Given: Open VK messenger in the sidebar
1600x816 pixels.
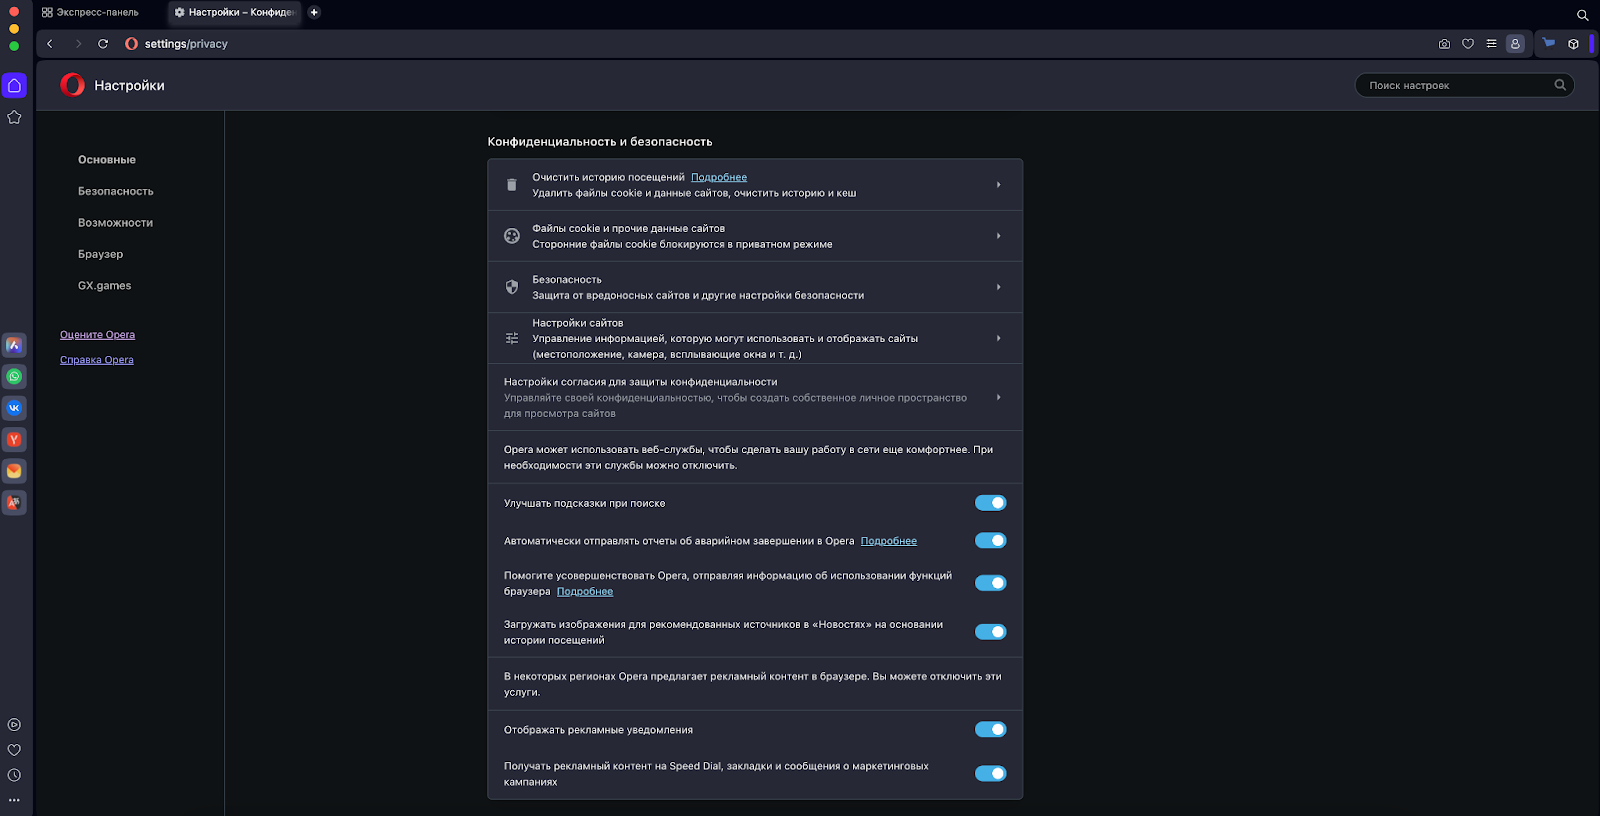Looking at the screenshot, I should [14, 408].
